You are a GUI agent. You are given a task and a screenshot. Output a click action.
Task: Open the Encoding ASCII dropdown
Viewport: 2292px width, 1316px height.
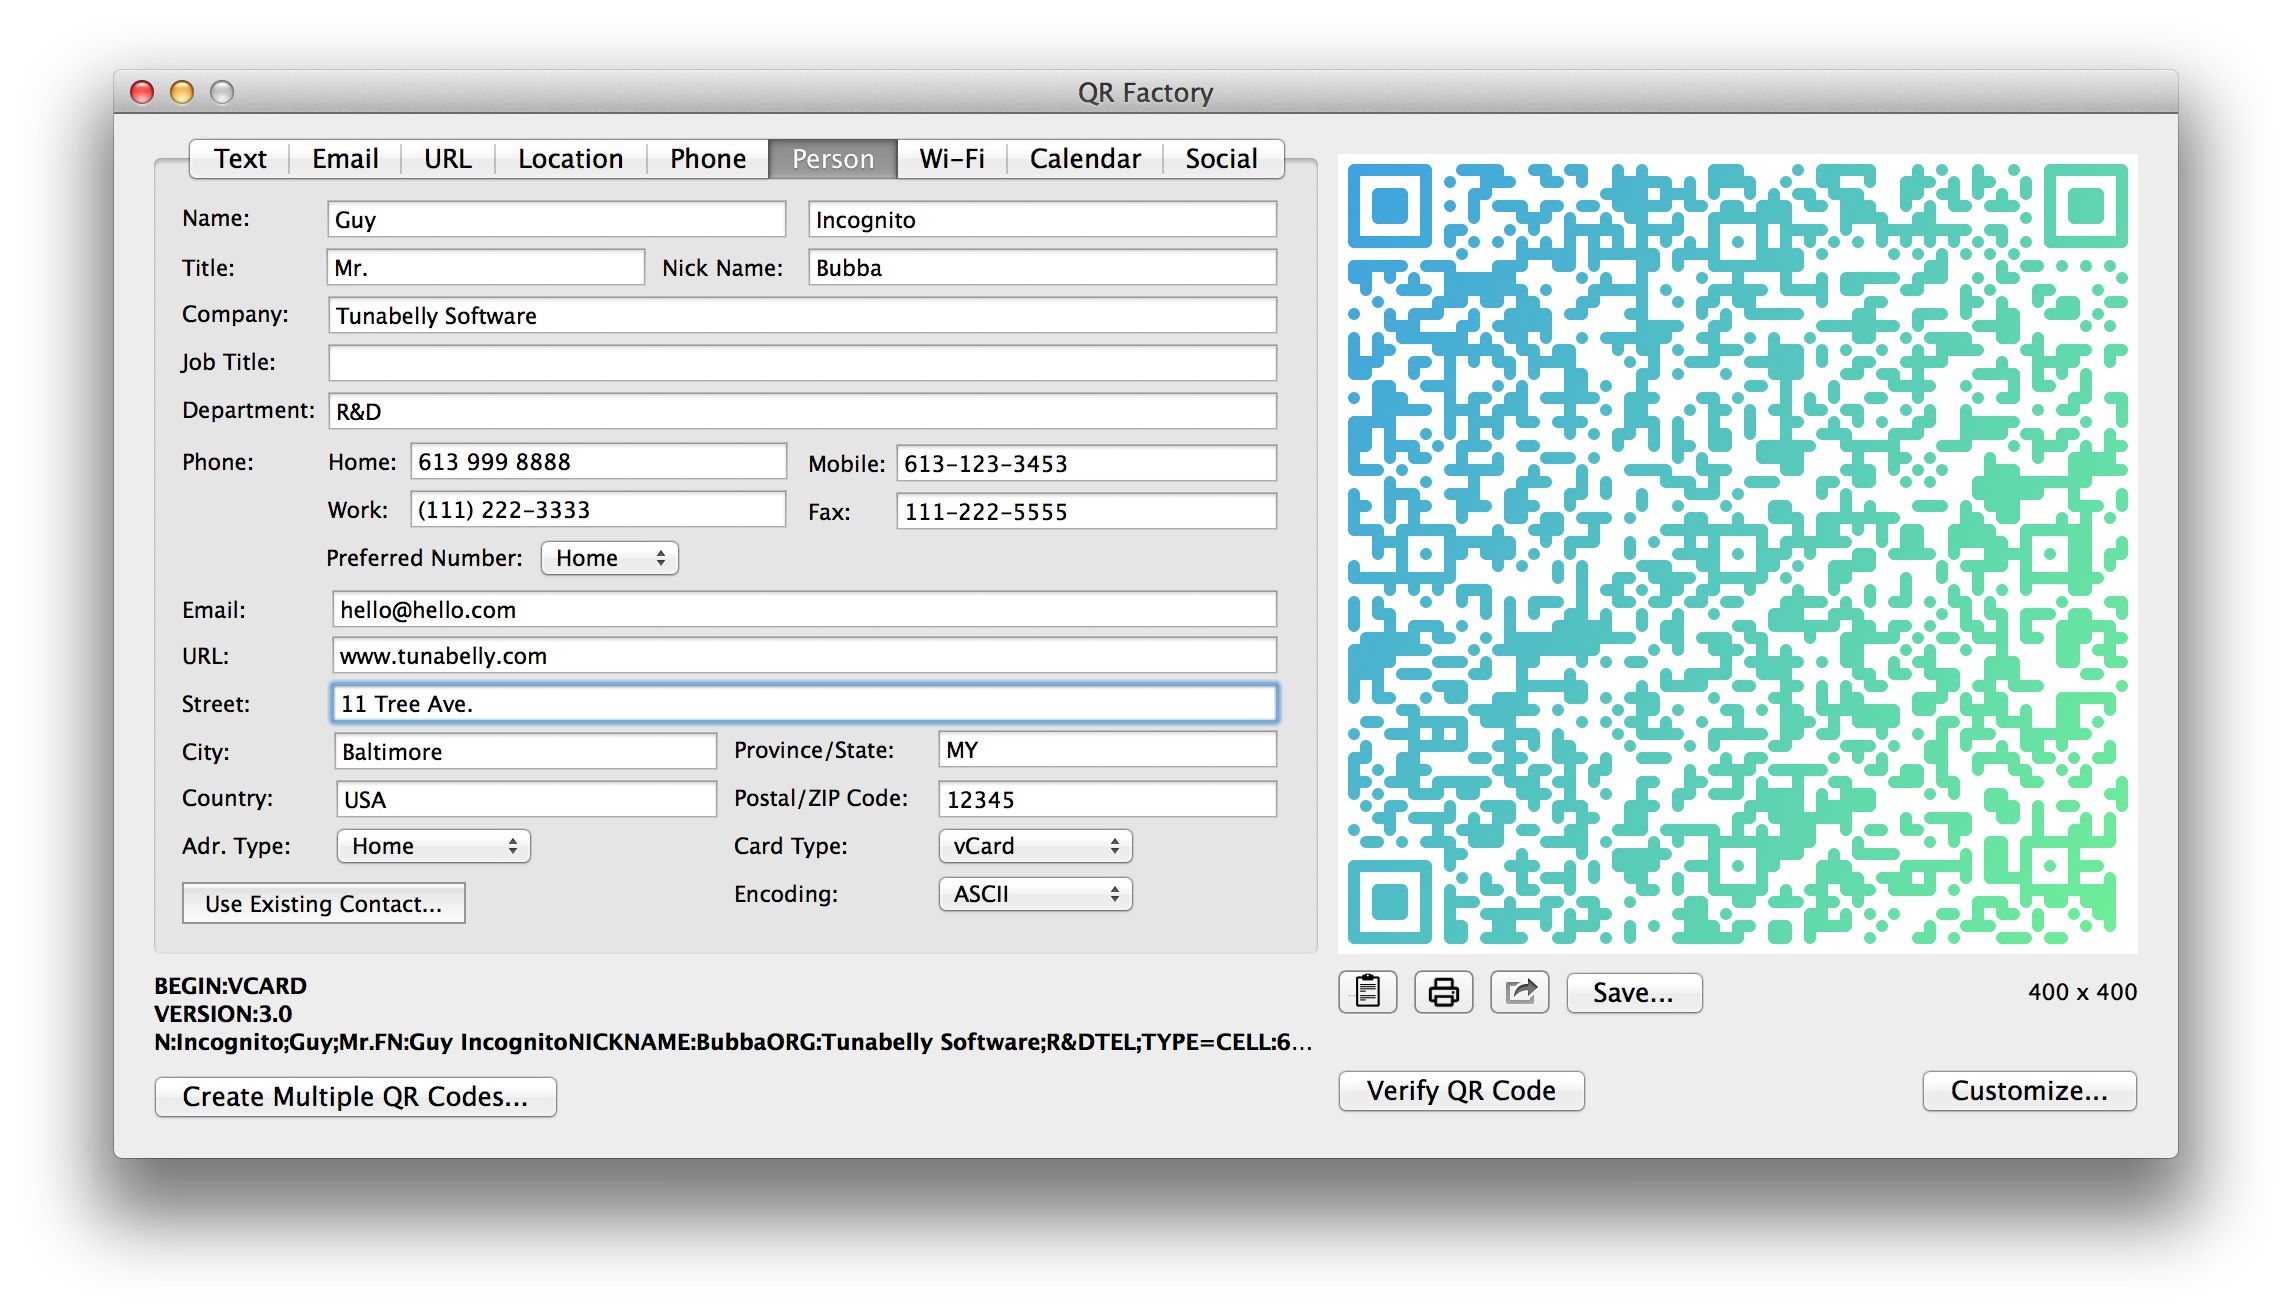1035,894
